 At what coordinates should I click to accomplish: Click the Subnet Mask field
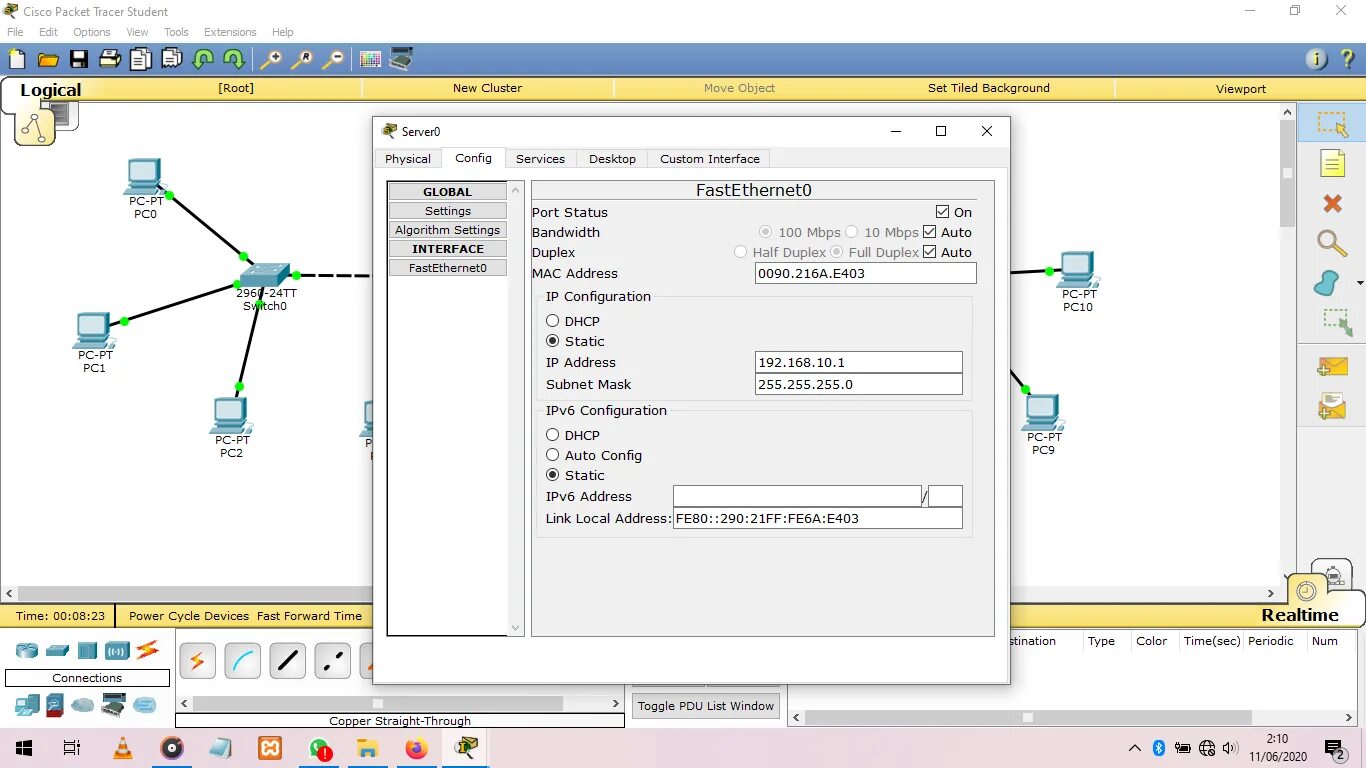(859, 384)
